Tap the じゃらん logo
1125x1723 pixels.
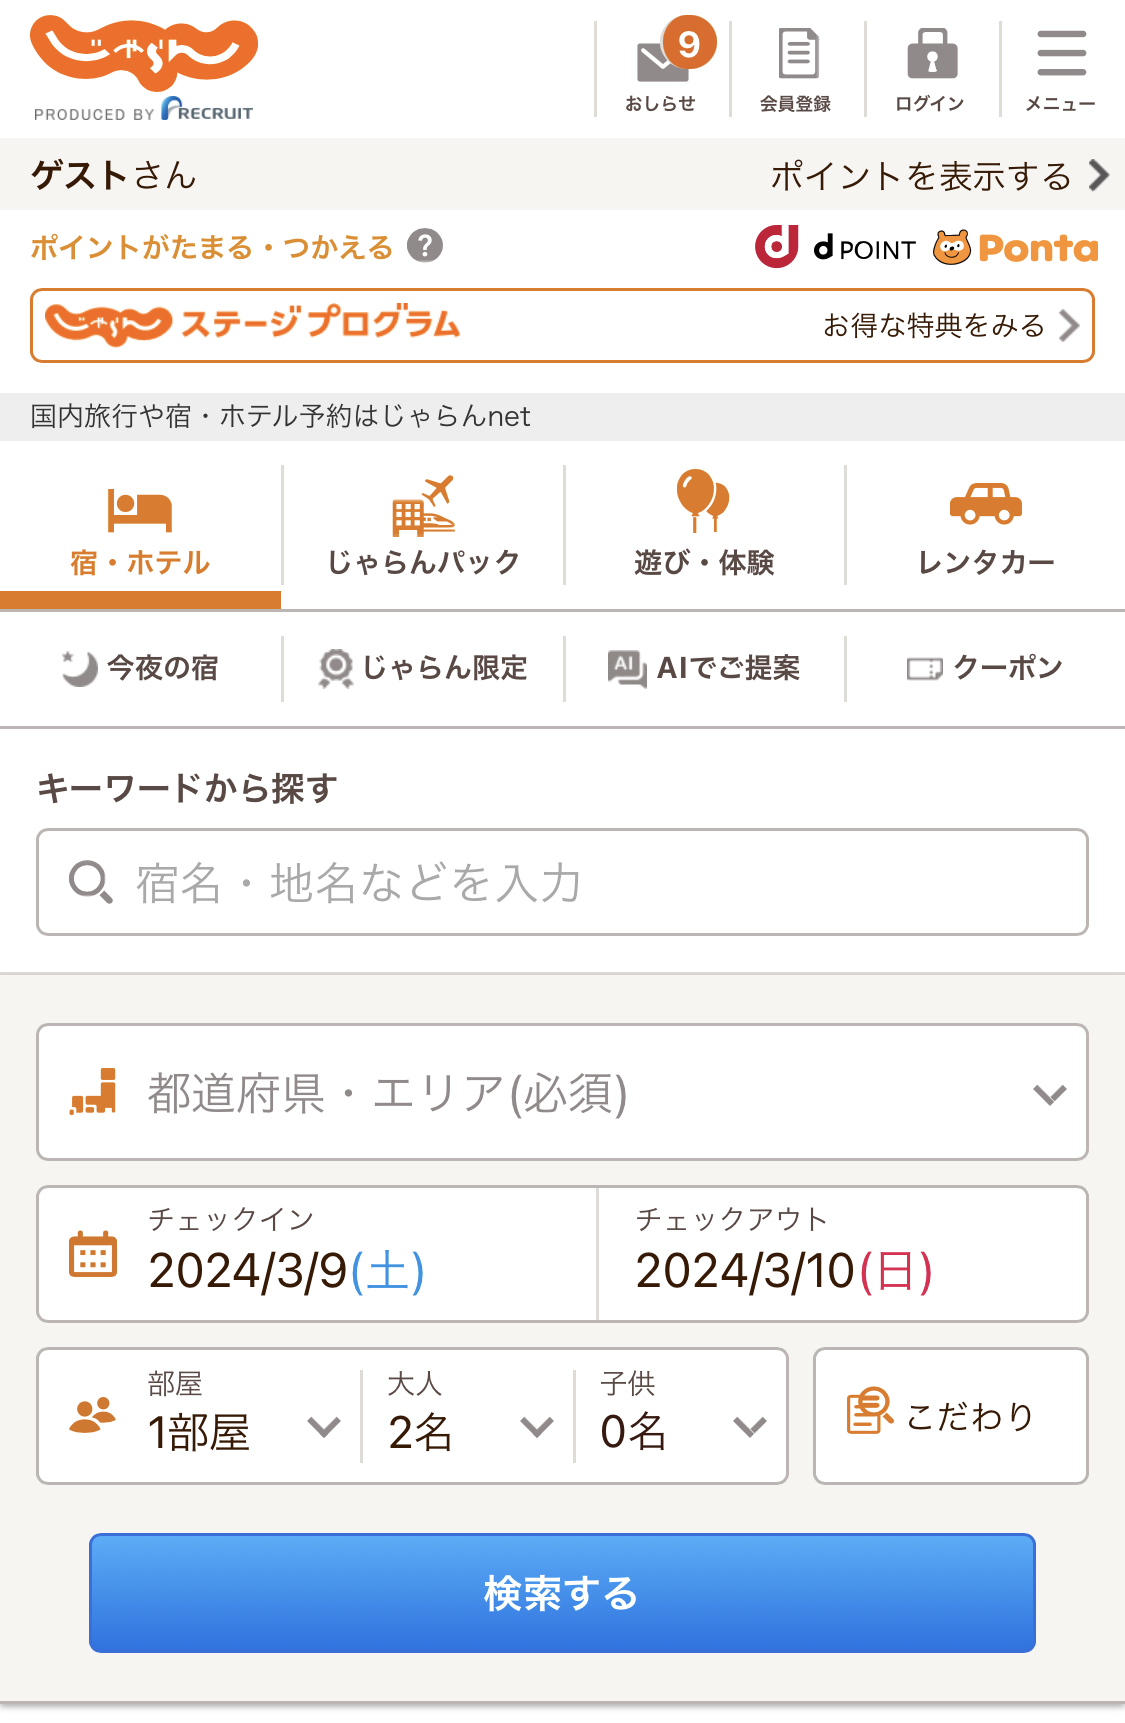(x=144, y=55)
